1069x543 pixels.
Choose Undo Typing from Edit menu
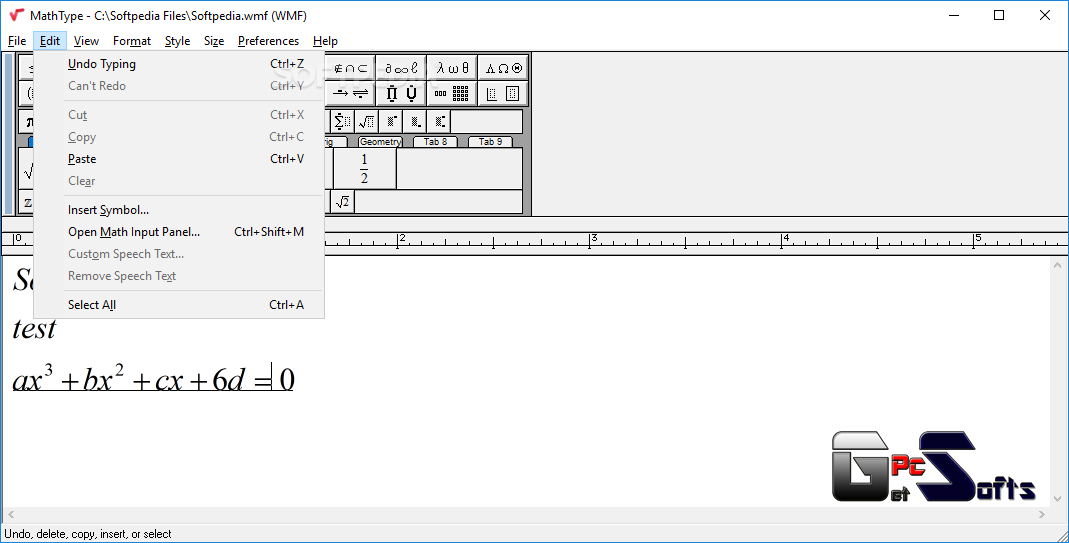coord(179,64)
